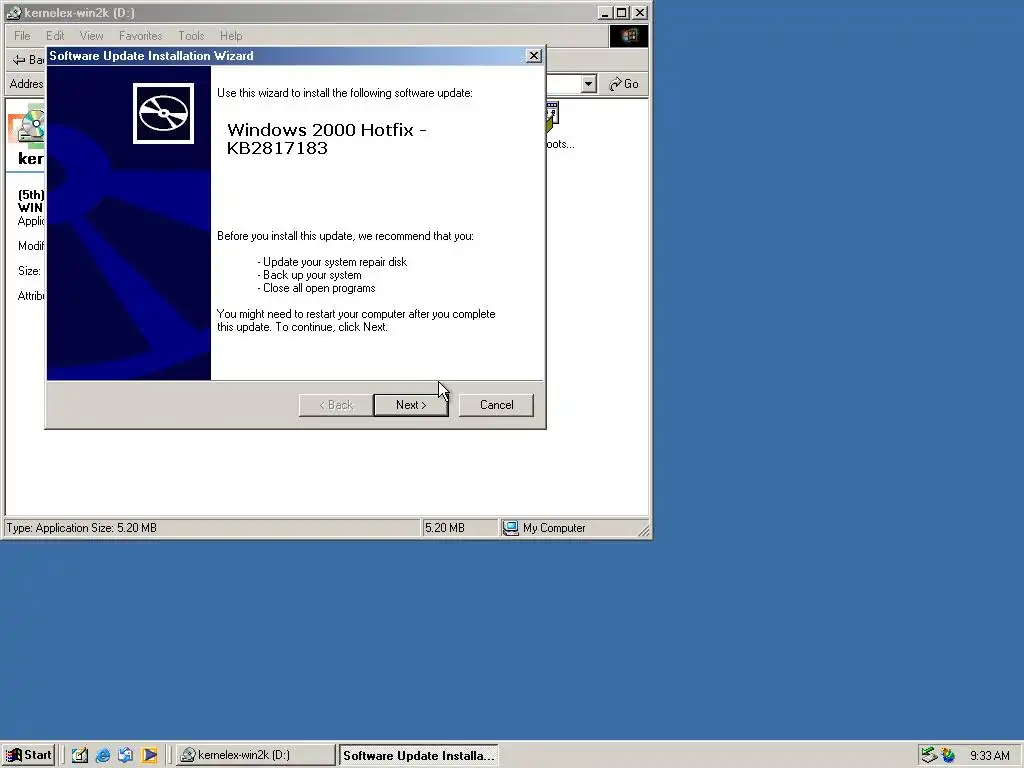Open the Help menu in Explorer
The height and width of the screenshot is (768, 1024).
click(231, 36)
